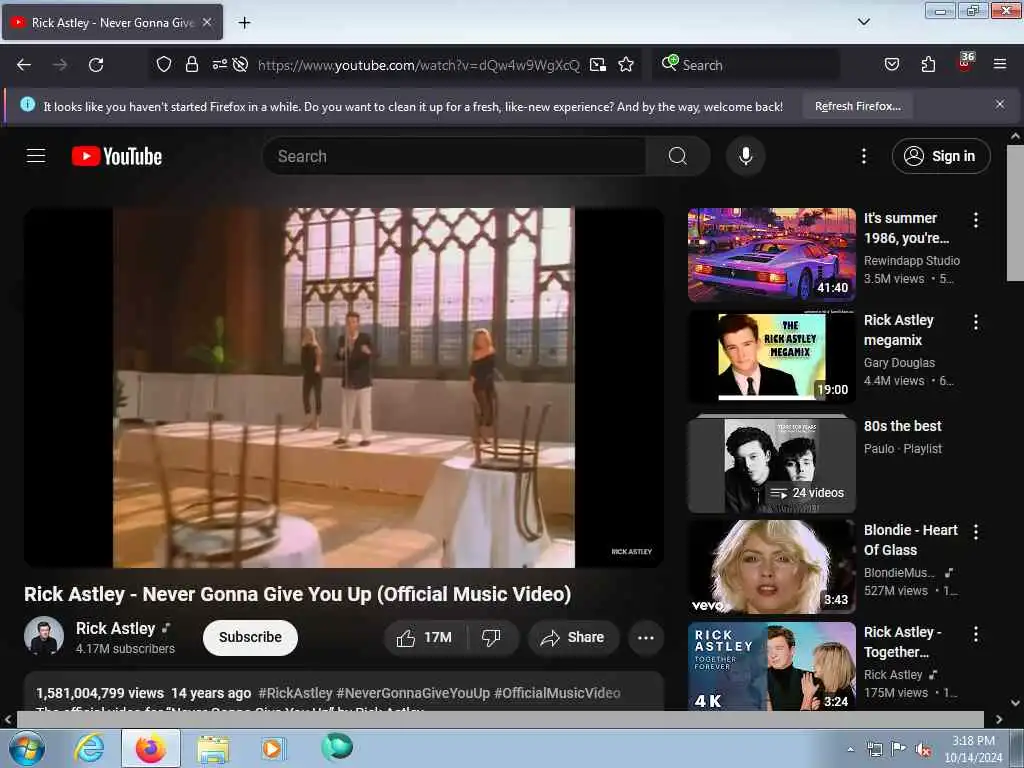Viewport: 1024px width, 768px height.
Task: Open the Save to Pocket icon
Action: (x=891, y=64)
